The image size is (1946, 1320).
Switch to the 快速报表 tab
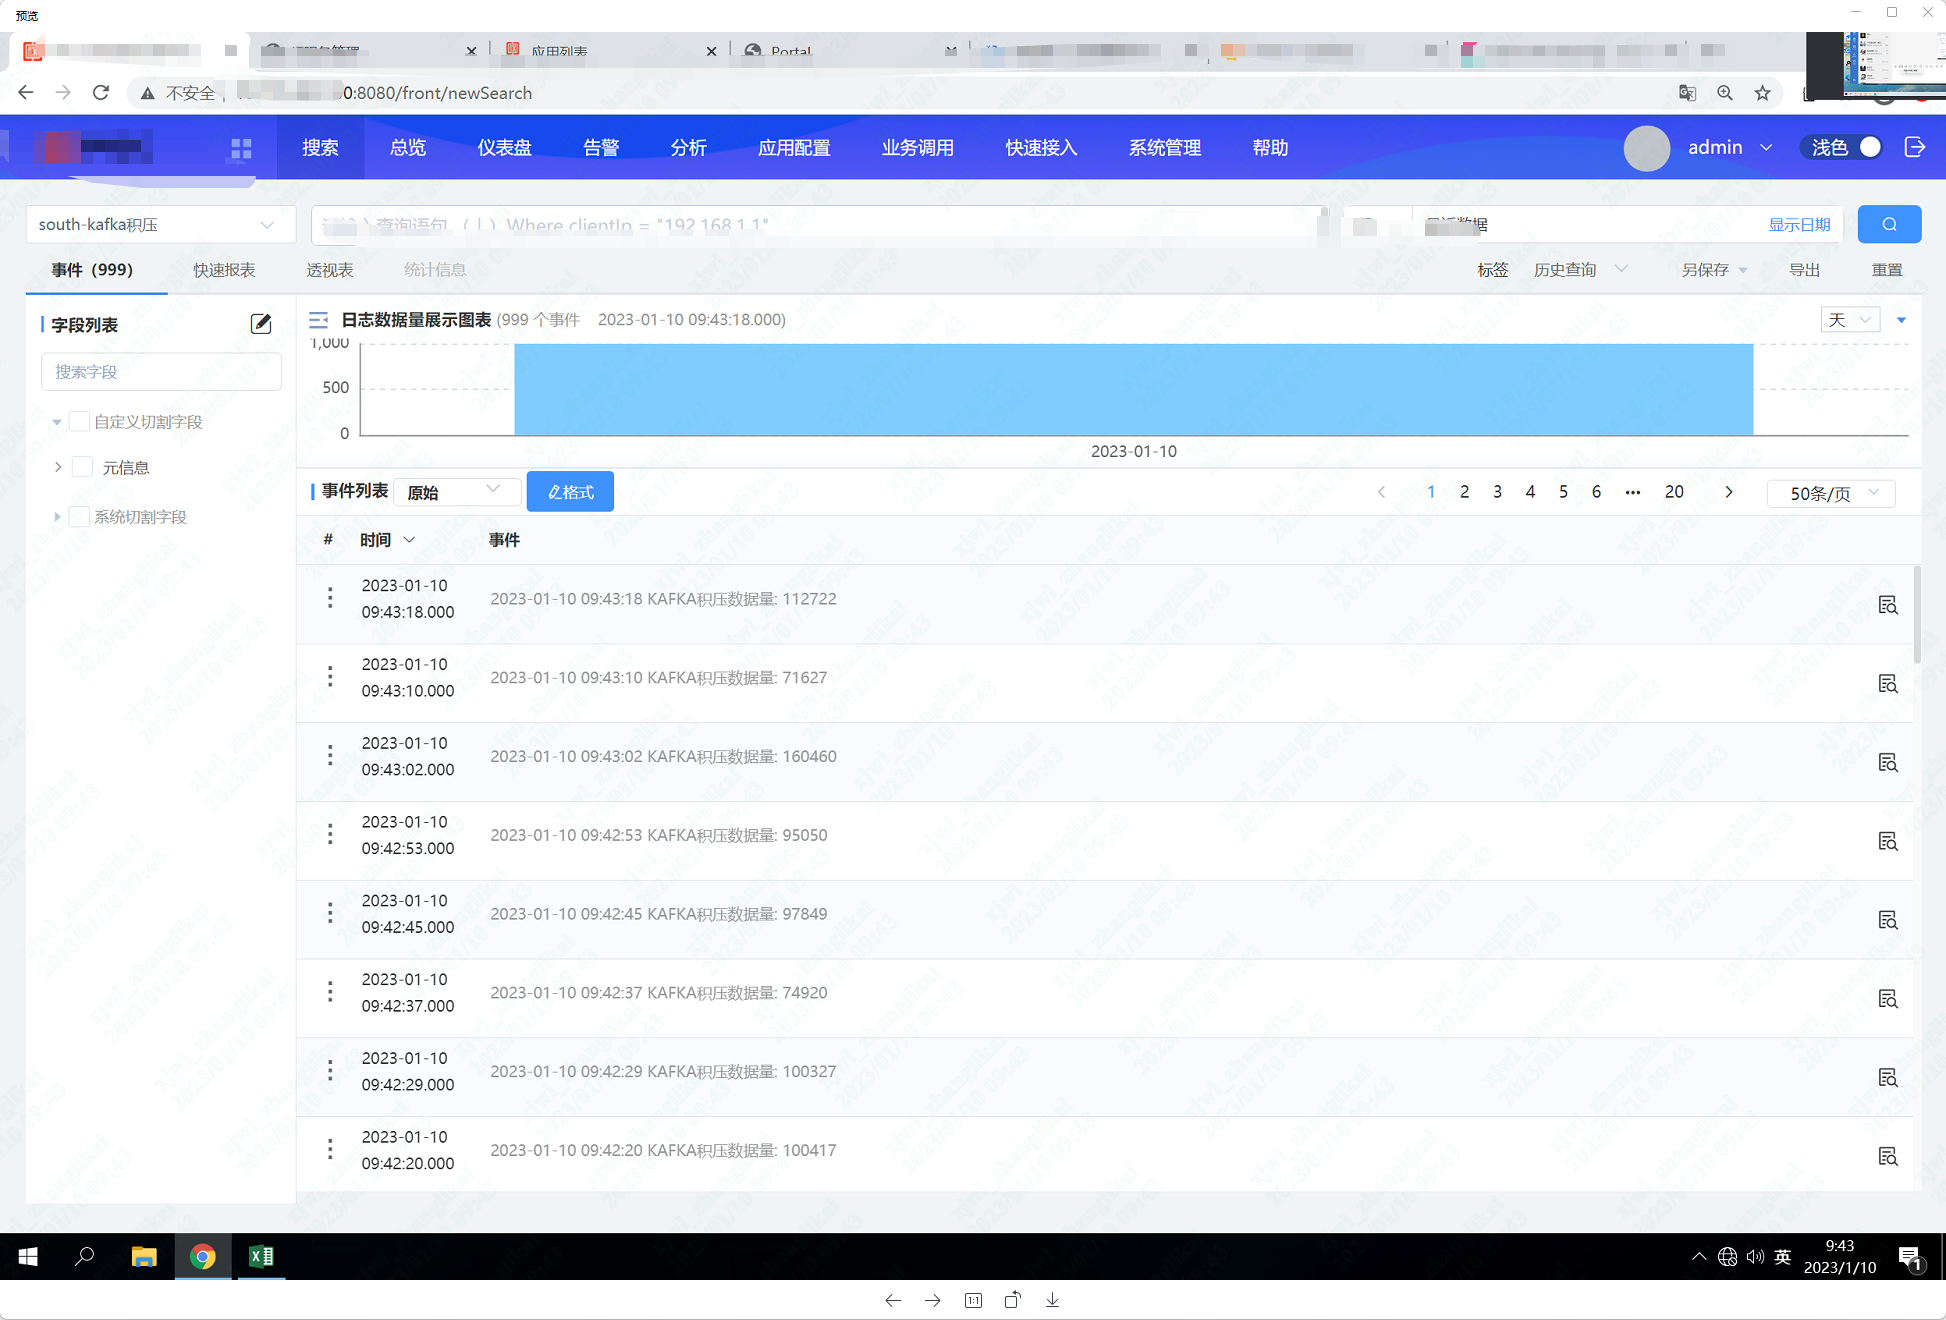pyautogui.click(x=224, y=270)
